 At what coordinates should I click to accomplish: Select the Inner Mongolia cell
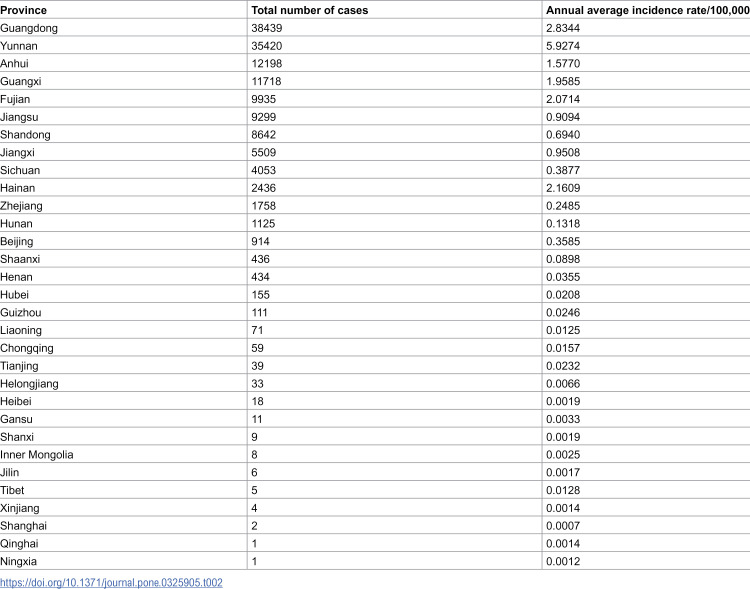37,455
